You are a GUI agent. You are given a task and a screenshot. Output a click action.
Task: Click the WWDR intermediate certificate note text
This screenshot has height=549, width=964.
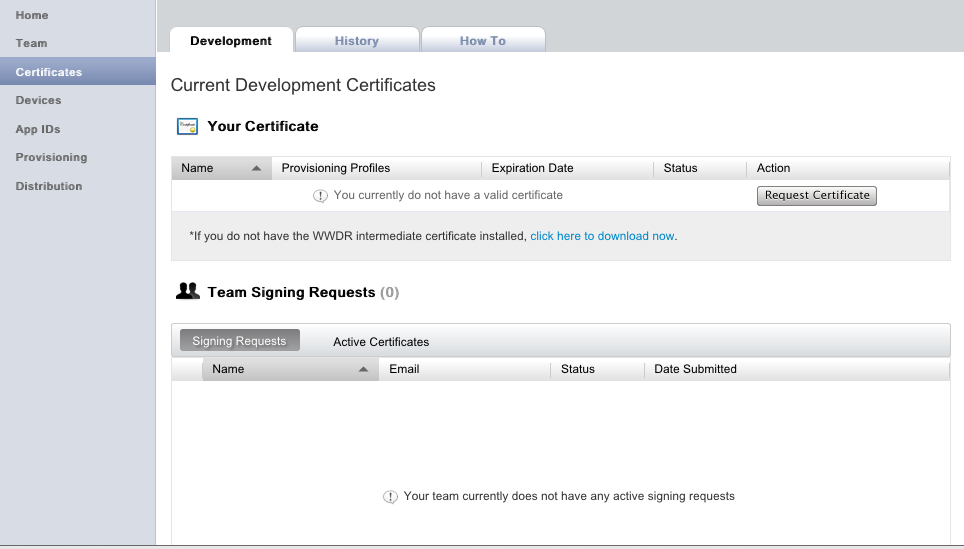pos(358,236)
